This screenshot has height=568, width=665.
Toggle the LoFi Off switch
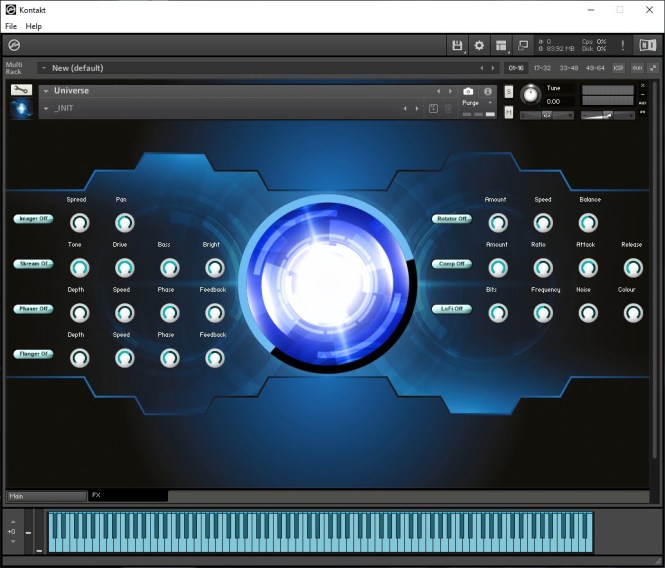(451, 309)
